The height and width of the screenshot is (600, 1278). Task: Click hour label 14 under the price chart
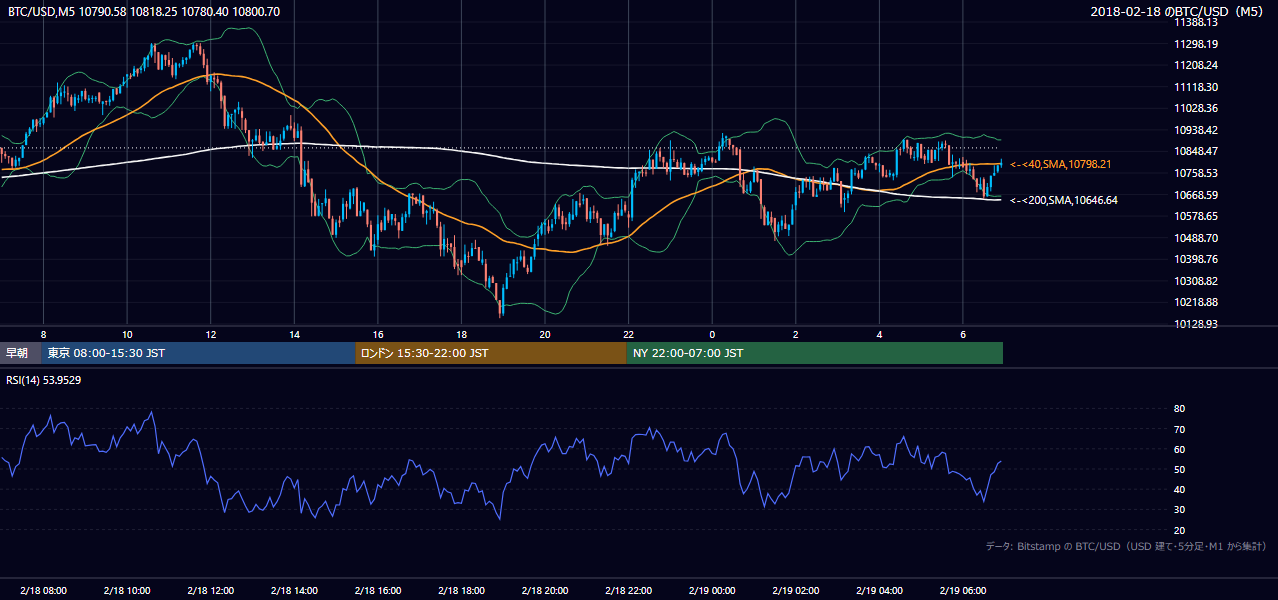(x=294, y=334)
